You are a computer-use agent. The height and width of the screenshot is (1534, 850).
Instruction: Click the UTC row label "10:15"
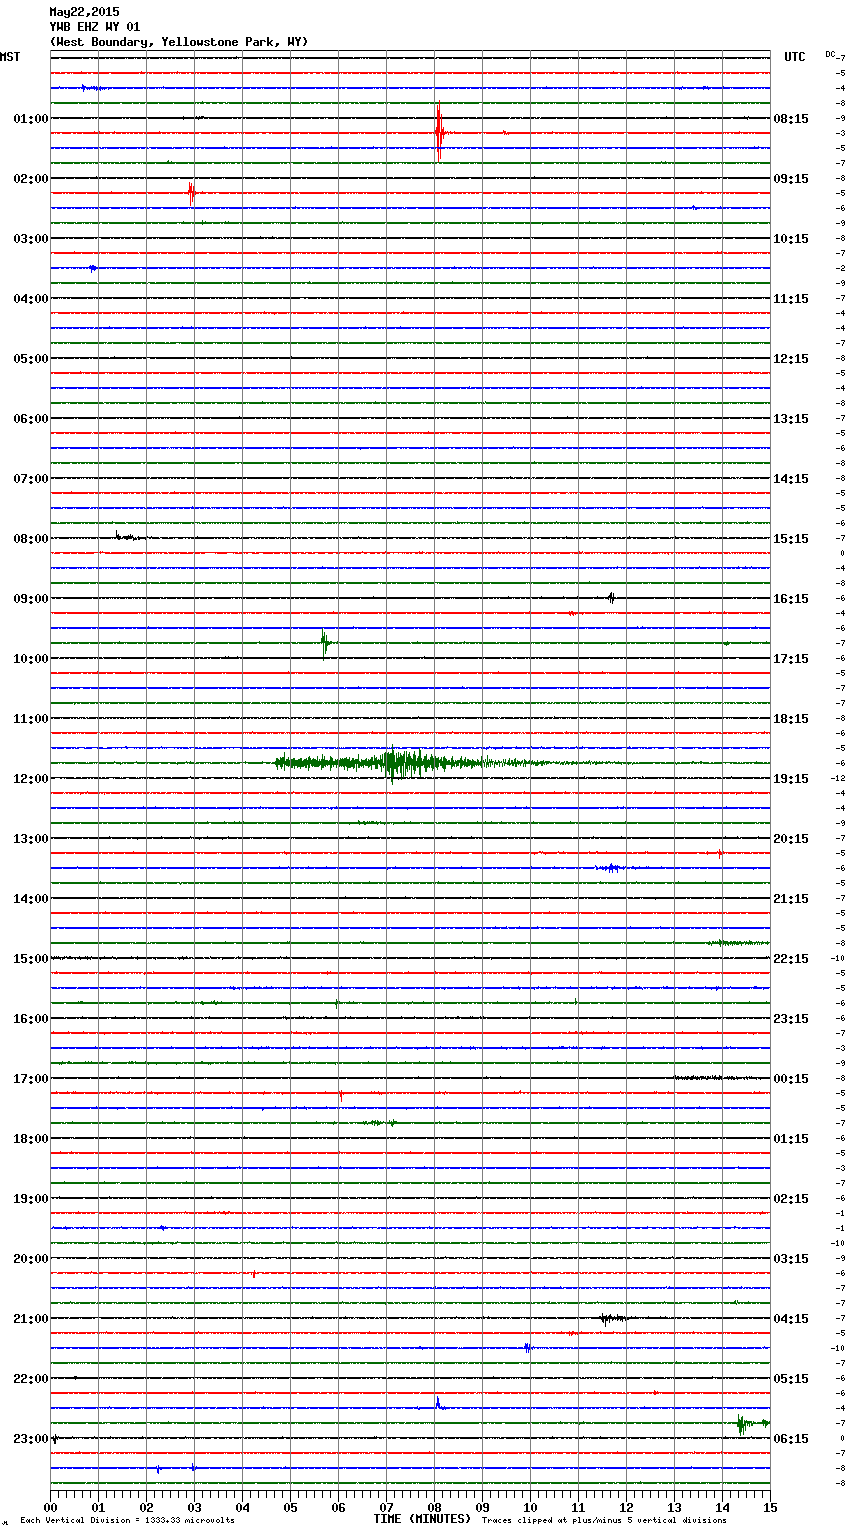(791, 239)
